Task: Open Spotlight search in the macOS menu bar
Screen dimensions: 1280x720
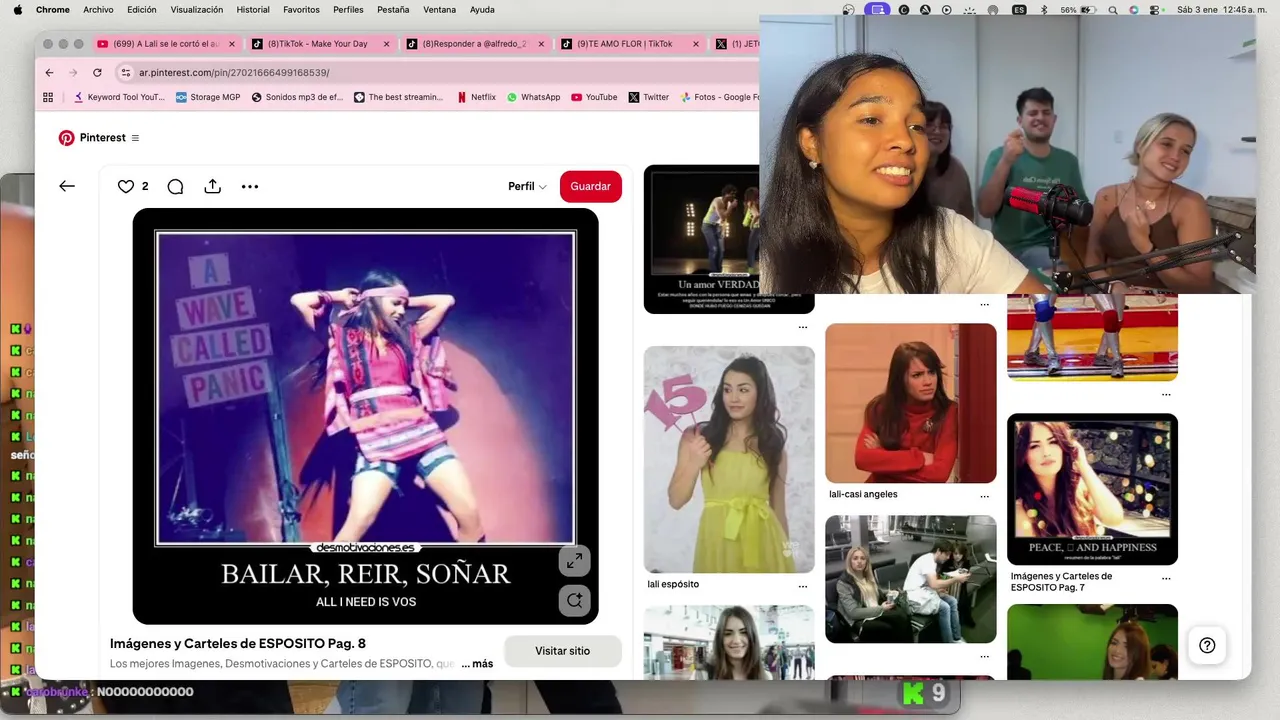Action: 1115,10
